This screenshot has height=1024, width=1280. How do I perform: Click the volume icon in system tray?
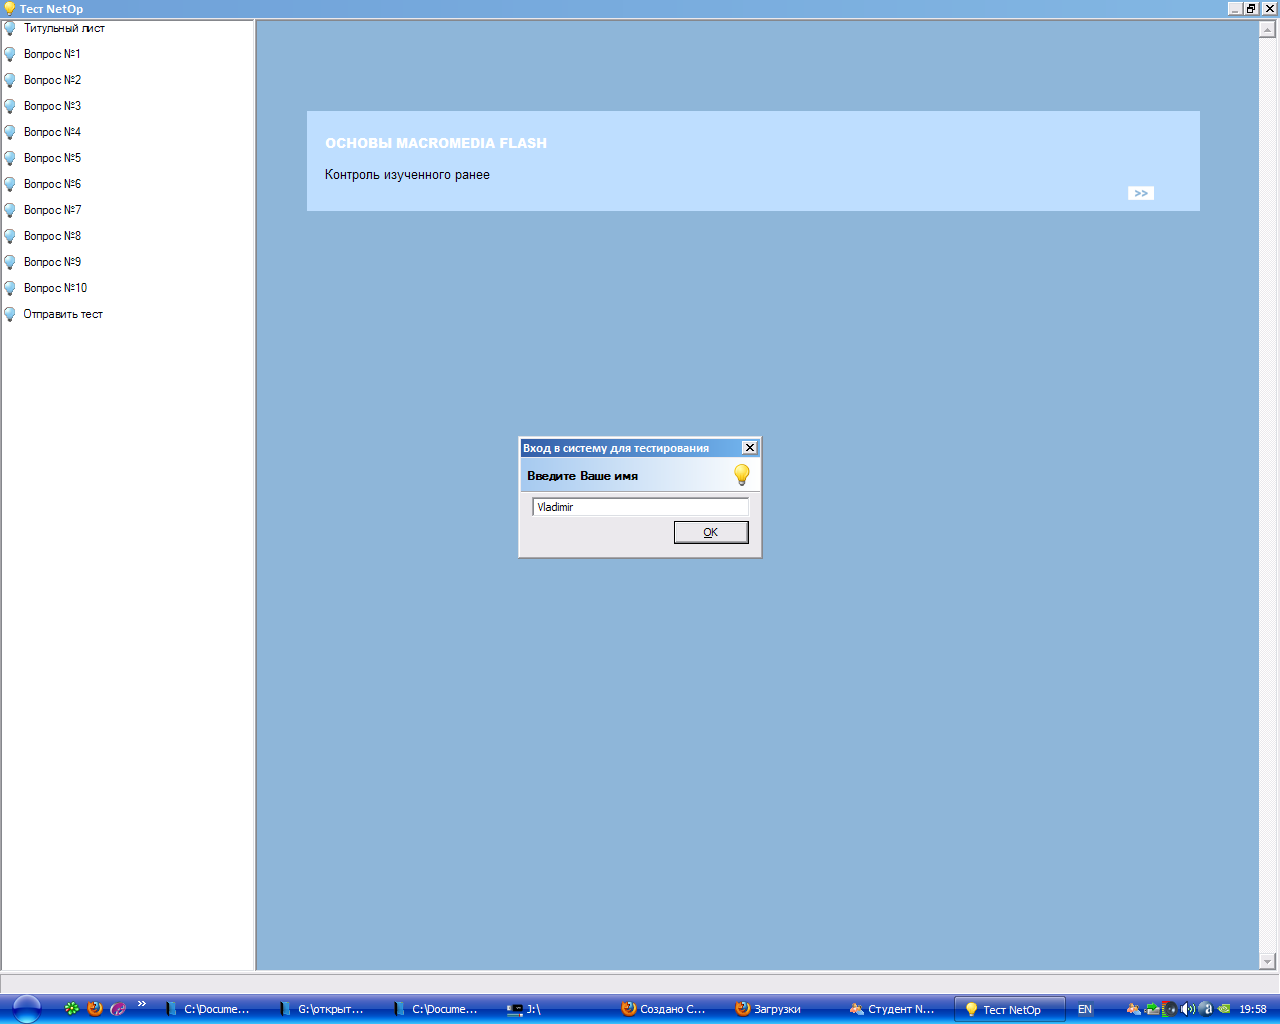point(1187,1009)
